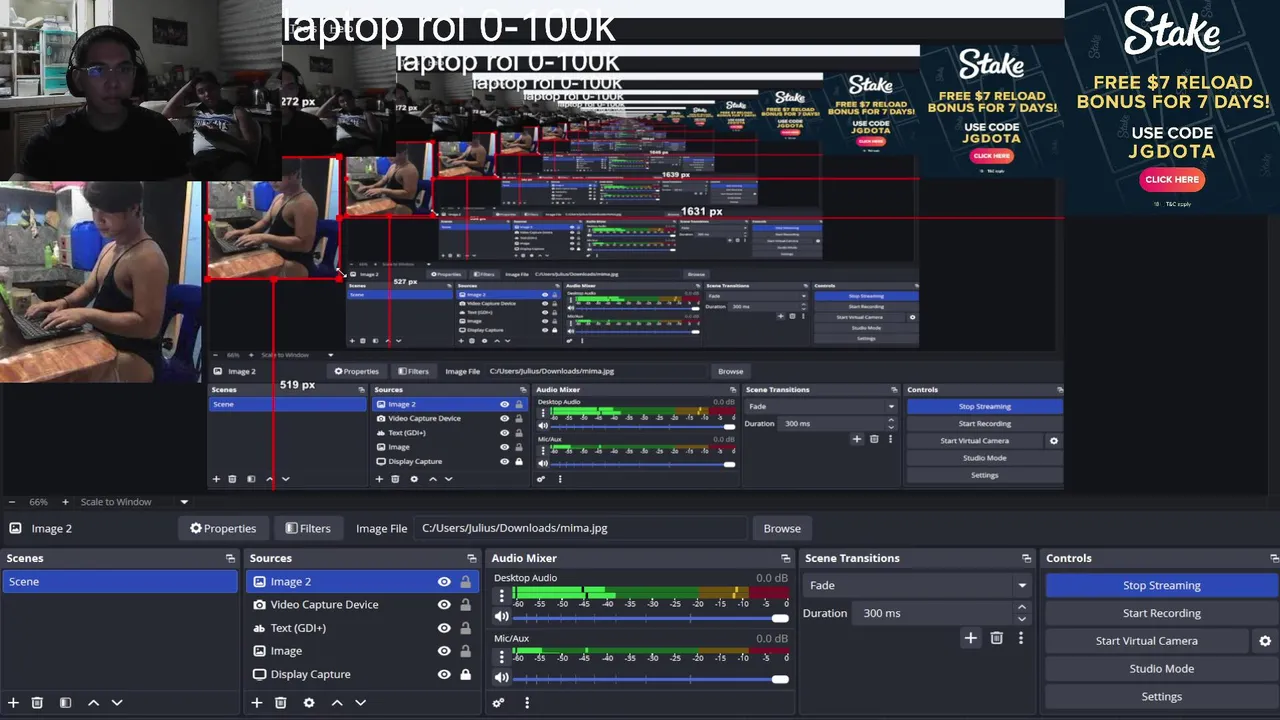Viewport: 1280px width, 720px height.
Task: Decrease transition duration with down arrow
Action: click(x=1021, y=619)
